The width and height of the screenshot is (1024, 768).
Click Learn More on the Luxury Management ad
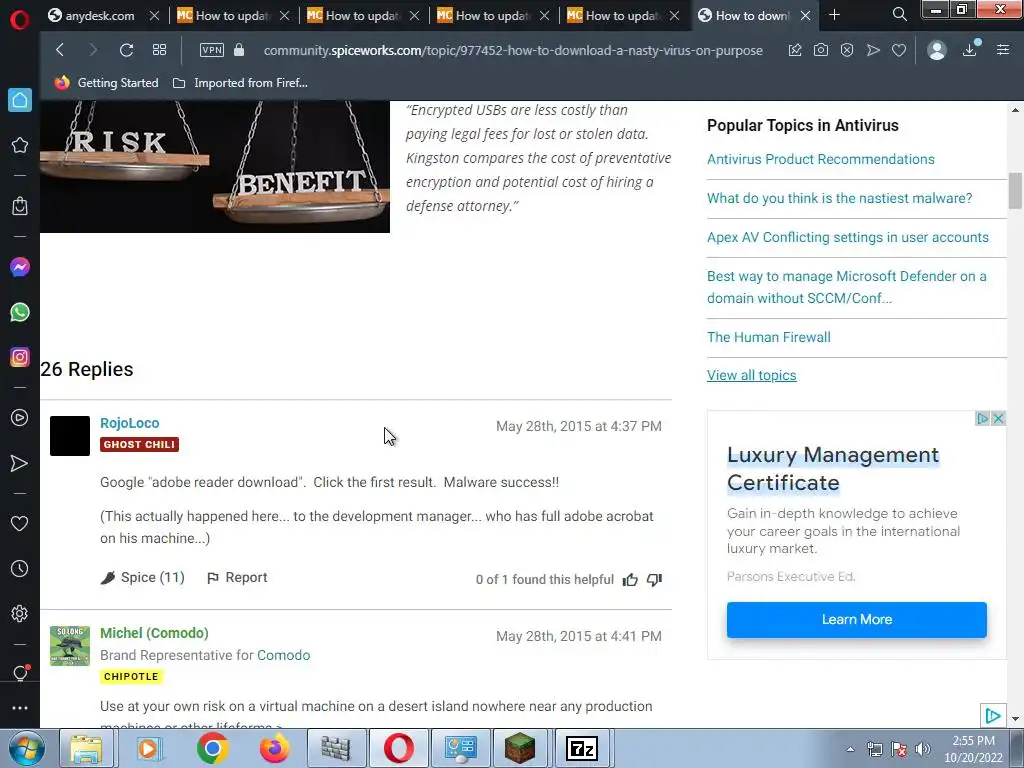pyautogui.click(x=856, y=620)
